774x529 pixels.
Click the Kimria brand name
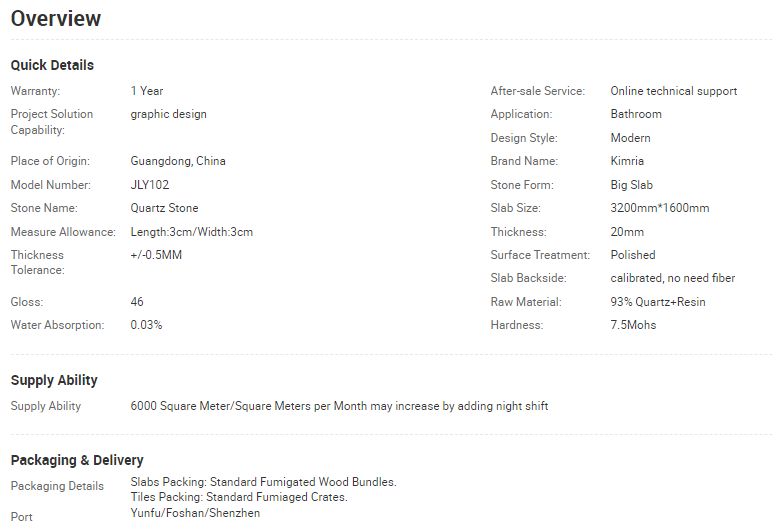pyautogui.click(x=627, y=161)
